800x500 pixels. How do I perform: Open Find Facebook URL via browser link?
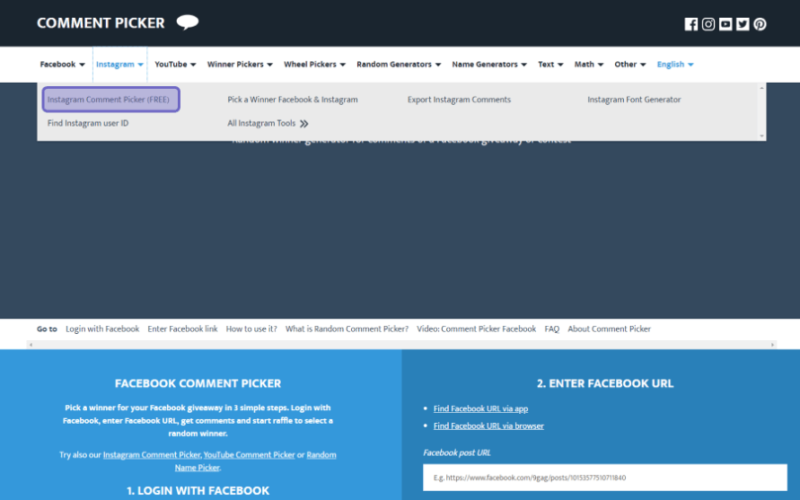click(x=488, y=426)
